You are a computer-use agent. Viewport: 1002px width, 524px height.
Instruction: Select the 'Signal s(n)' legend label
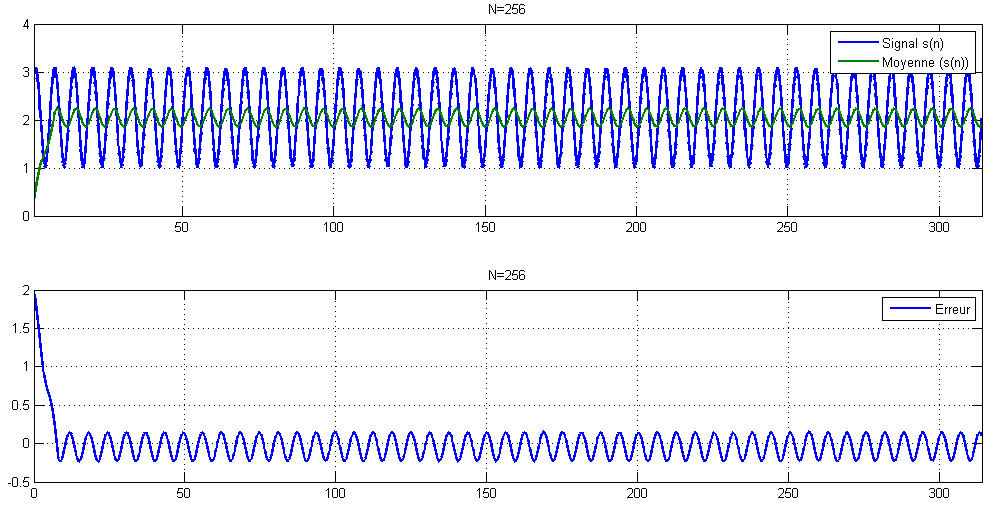pyautogui.click(x=914, y=43)
